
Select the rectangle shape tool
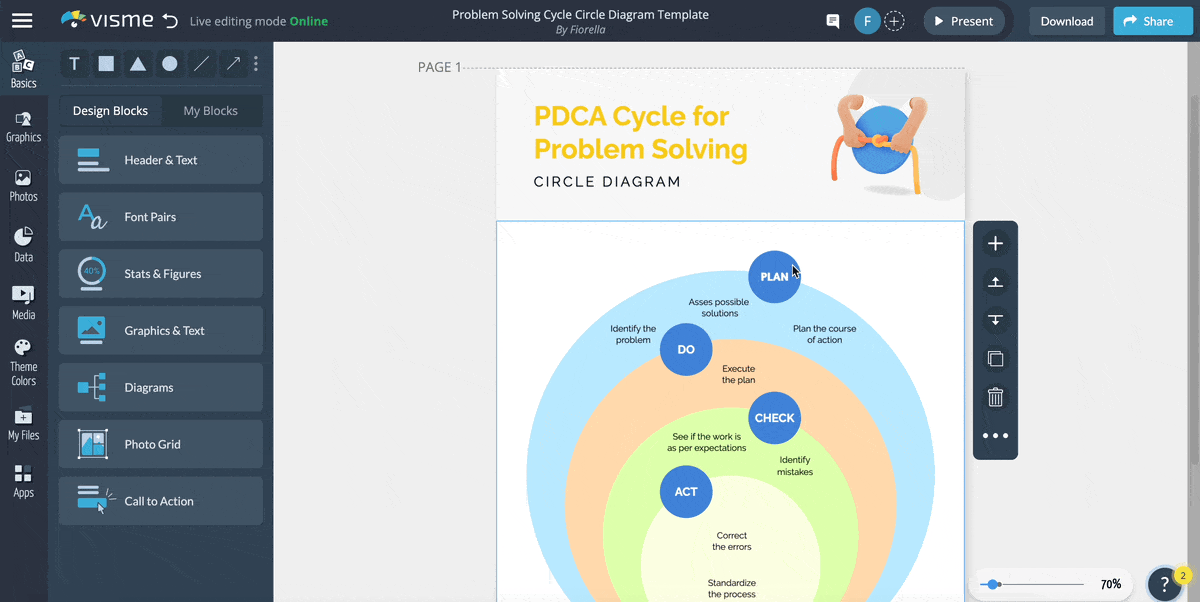pos(106,63)
